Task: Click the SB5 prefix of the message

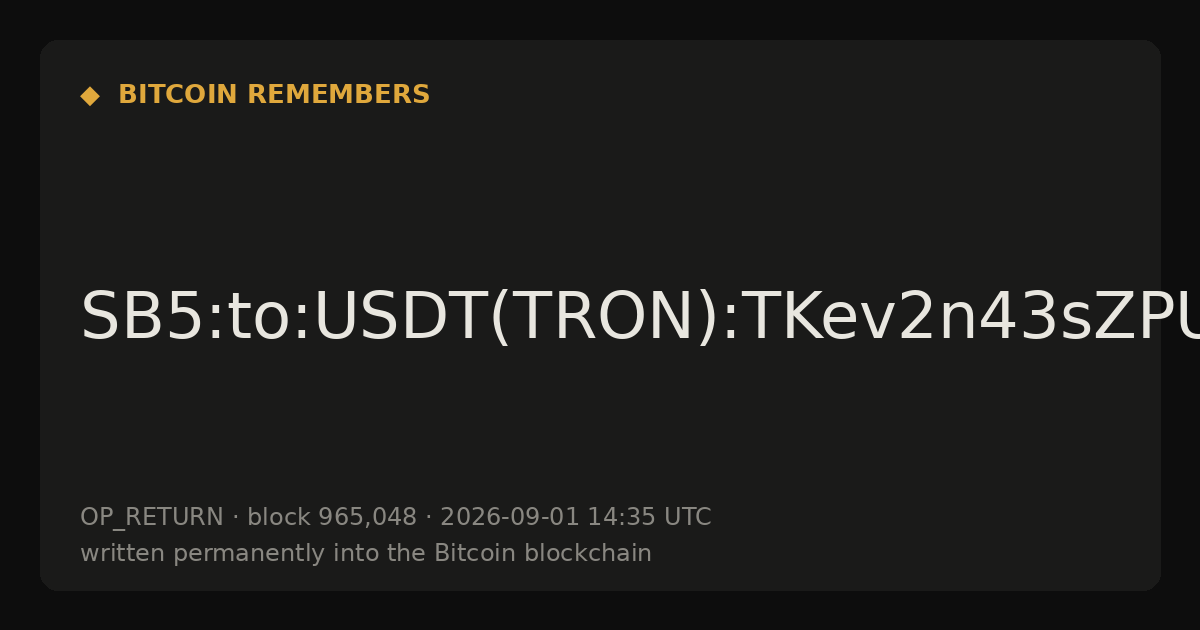Action: click(141, 318)
